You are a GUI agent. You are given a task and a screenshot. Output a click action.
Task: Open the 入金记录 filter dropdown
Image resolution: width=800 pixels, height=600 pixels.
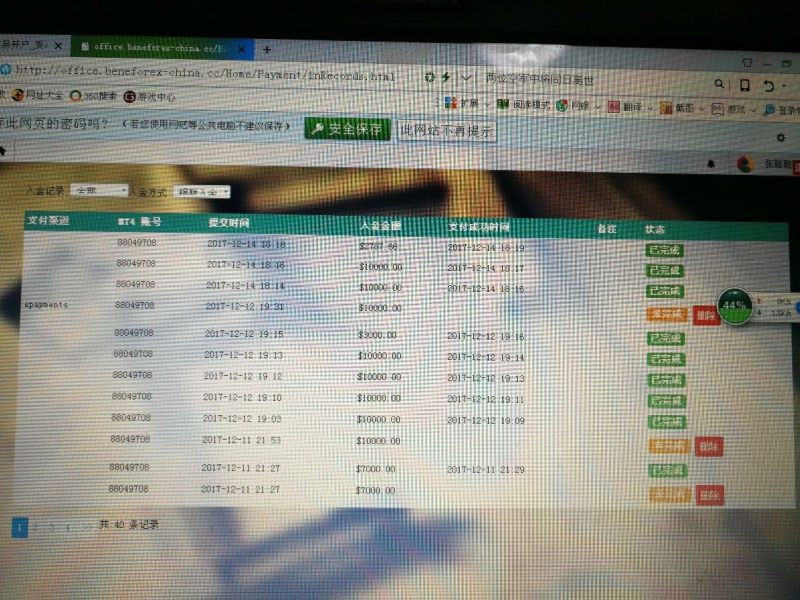click(100, 190)
